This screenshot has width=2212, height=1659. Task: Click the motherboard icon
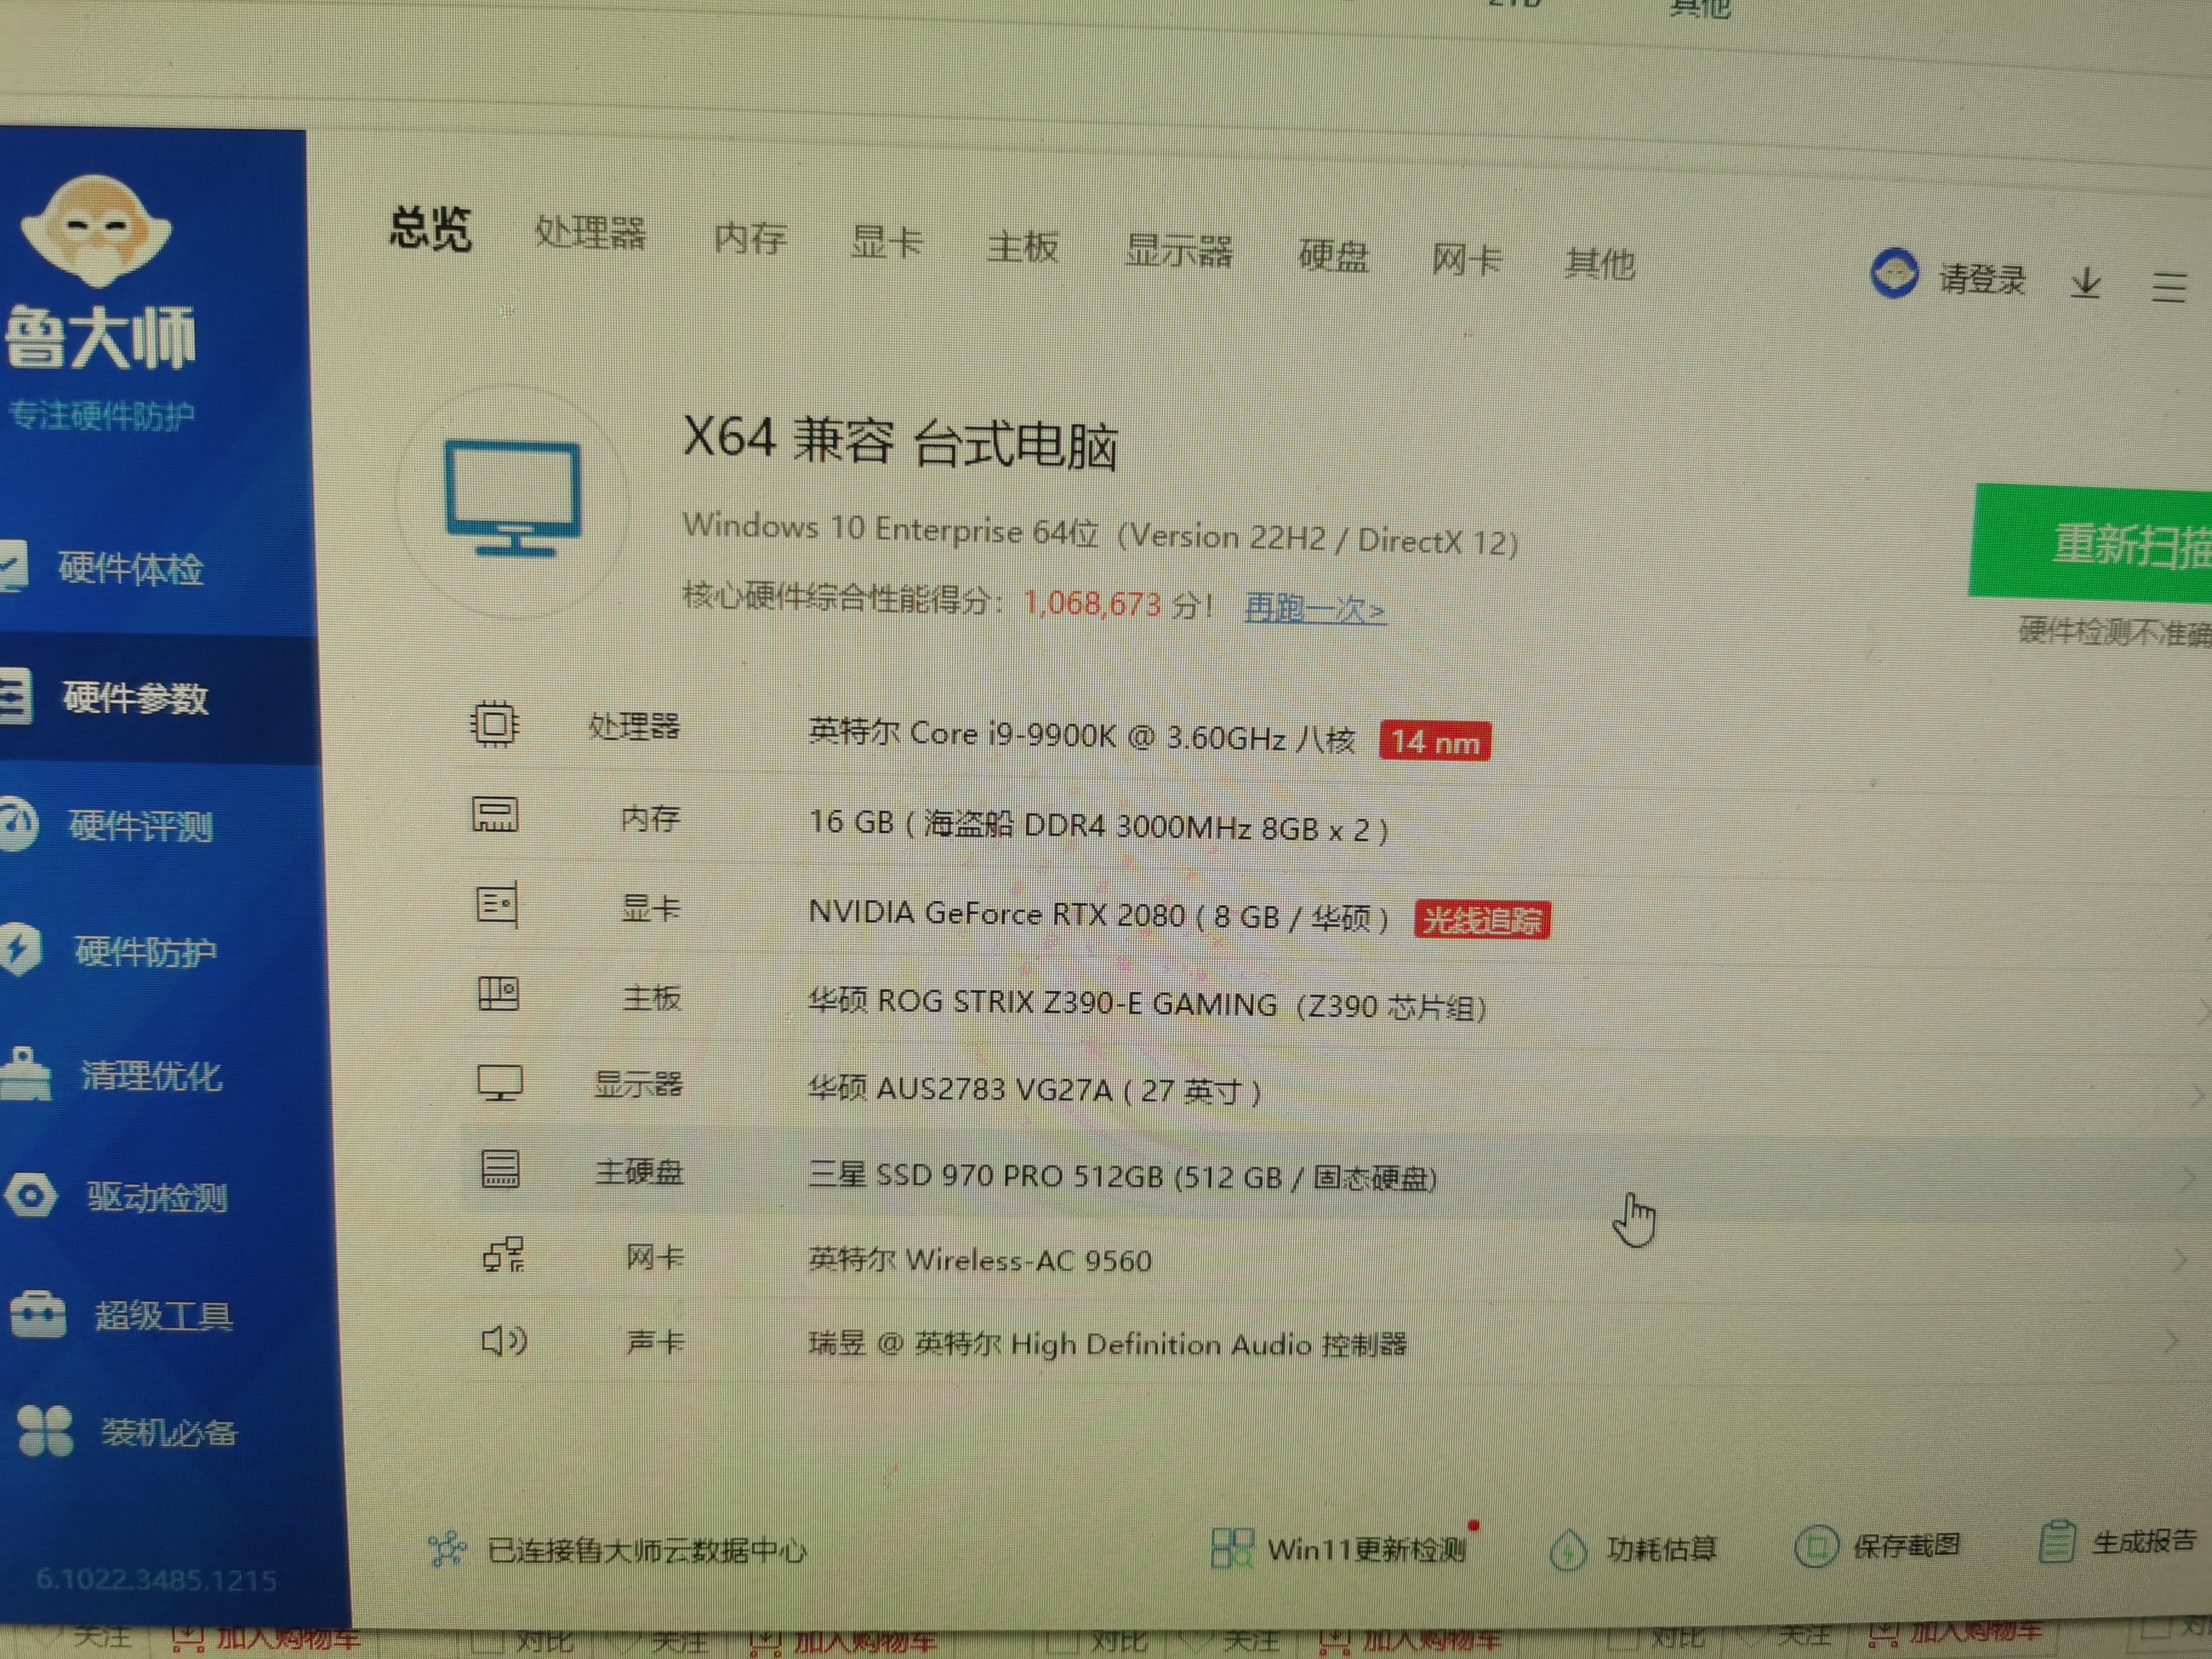498,993
